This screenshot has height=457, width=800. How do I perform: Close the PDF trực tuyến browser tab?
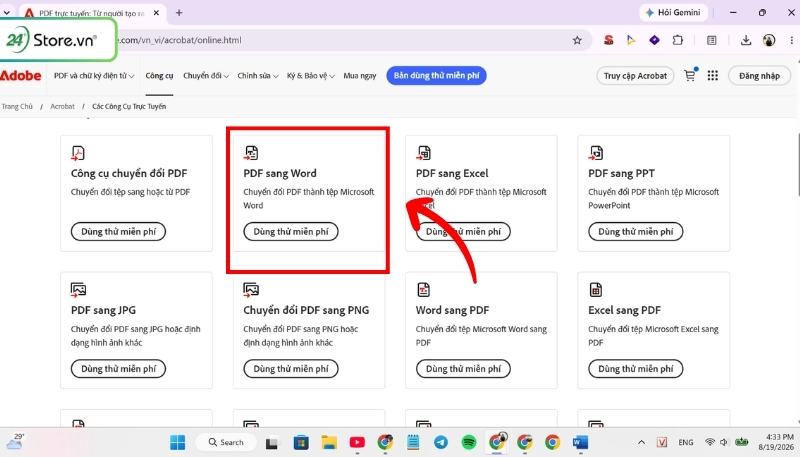156,13
